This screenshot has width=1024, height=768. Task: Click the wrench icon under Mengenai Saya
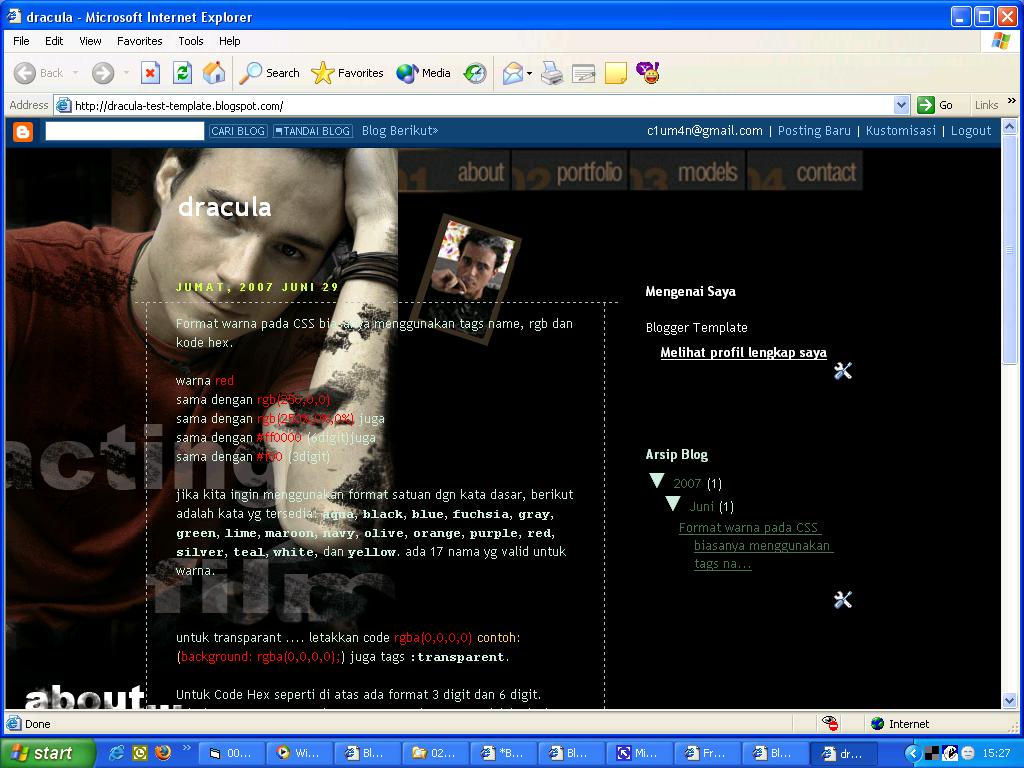(x=842, y=371)
